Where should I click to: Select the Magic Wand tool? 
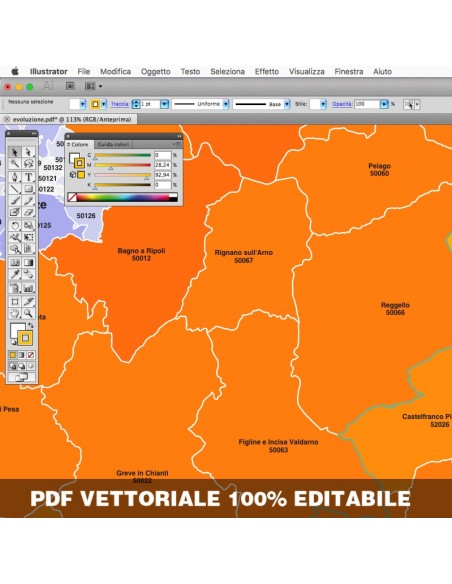(15, 164)
